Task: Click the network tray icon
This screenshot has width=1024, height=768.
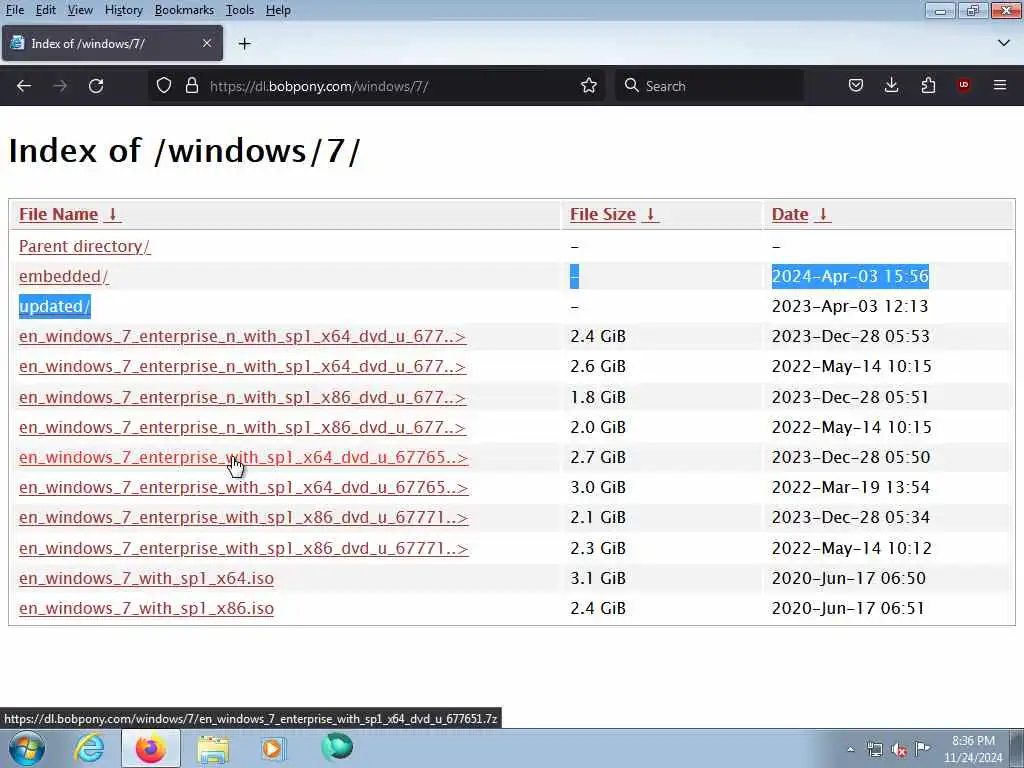Action: click(x=874, y=750)
